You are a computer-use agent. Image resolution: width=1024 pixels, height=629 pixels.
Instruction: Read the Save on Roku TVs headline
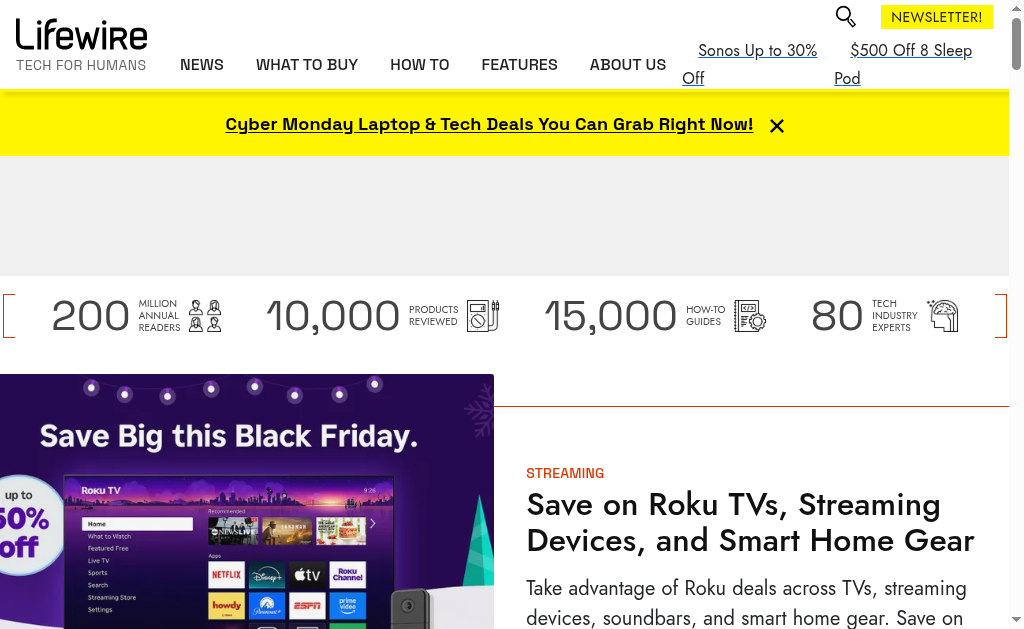[750, 522]
